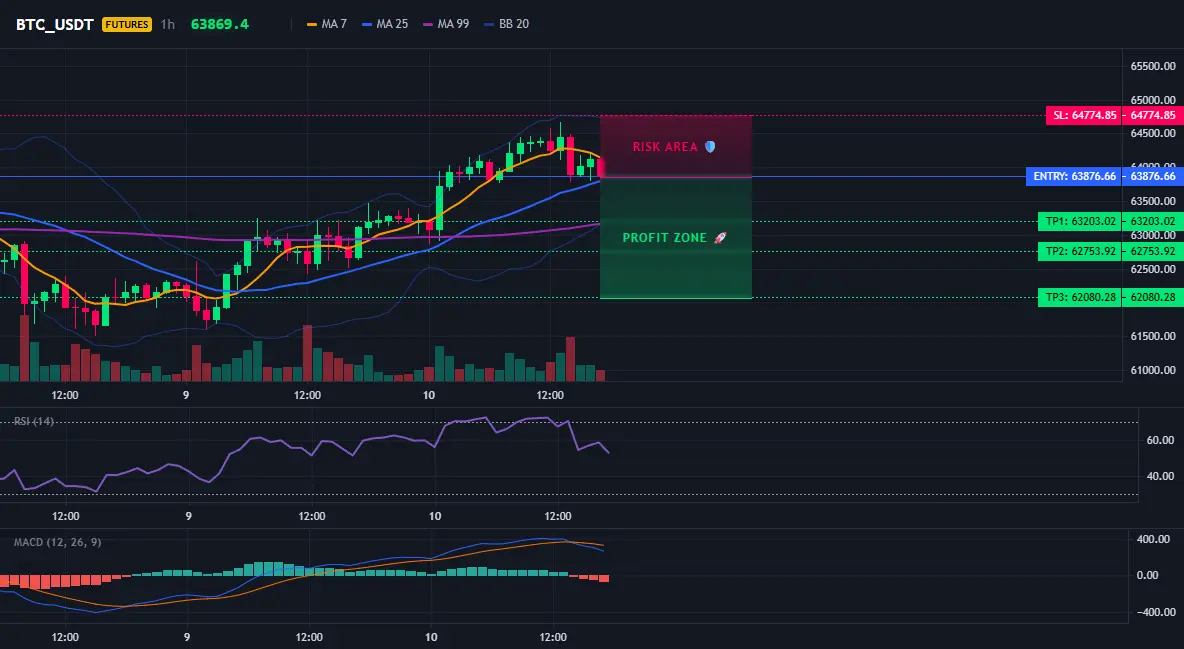This screenshot has height=649, width=1184.
Task: Click the TP2: 62753.92 label
Action: 1080,252
